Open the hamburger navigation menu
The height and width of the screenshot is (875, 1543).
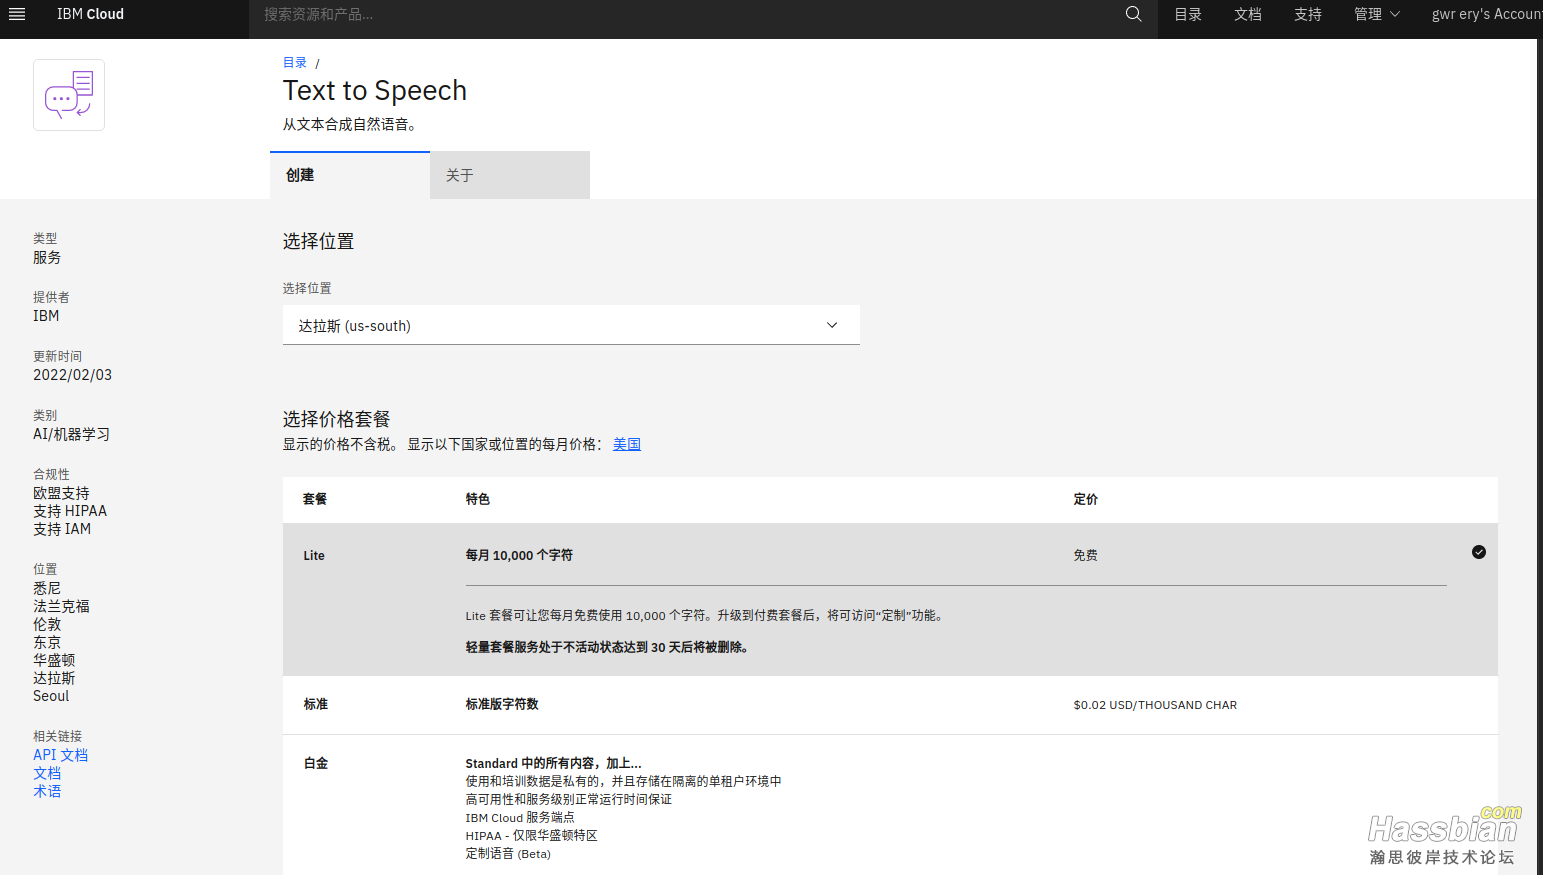coord(17,14)
